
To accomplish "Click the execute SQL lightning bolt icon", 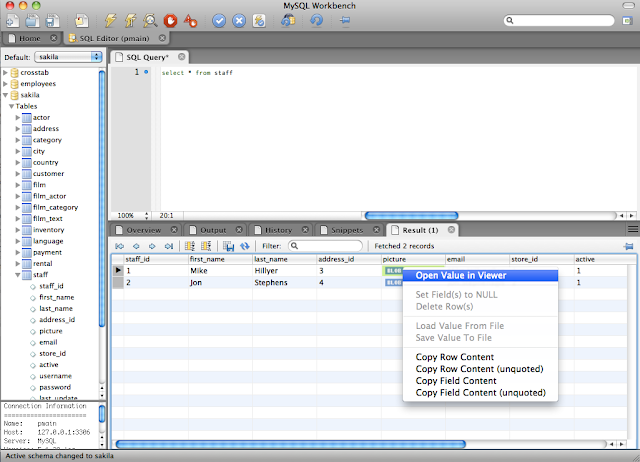I will pos(109,19).
